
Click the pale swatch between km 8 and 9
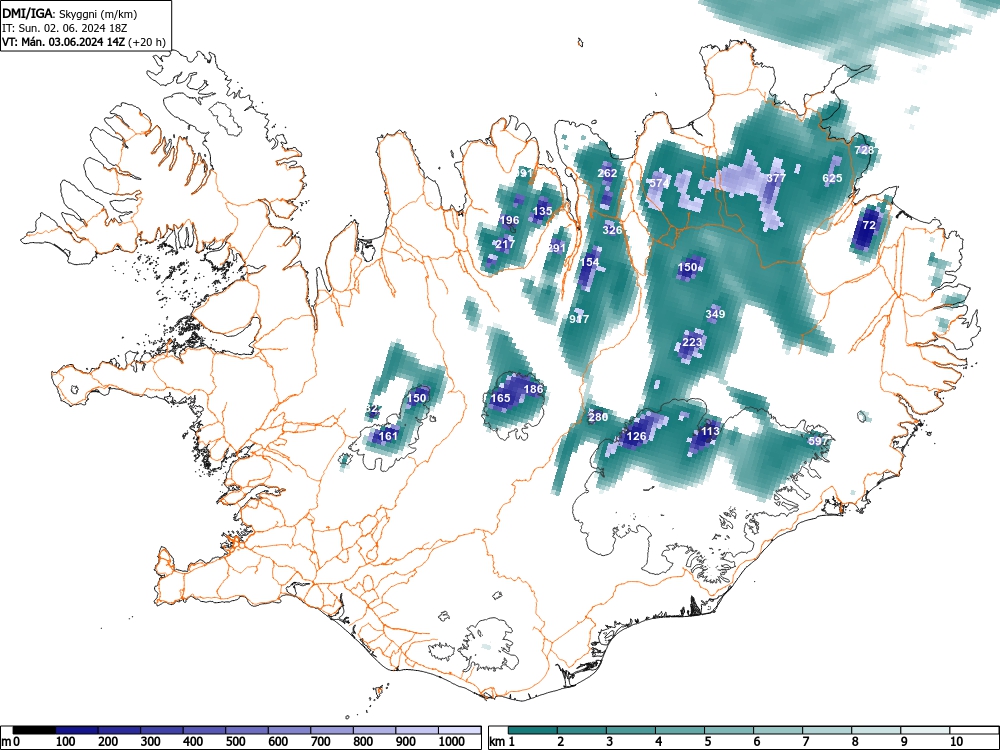[876, 730]
